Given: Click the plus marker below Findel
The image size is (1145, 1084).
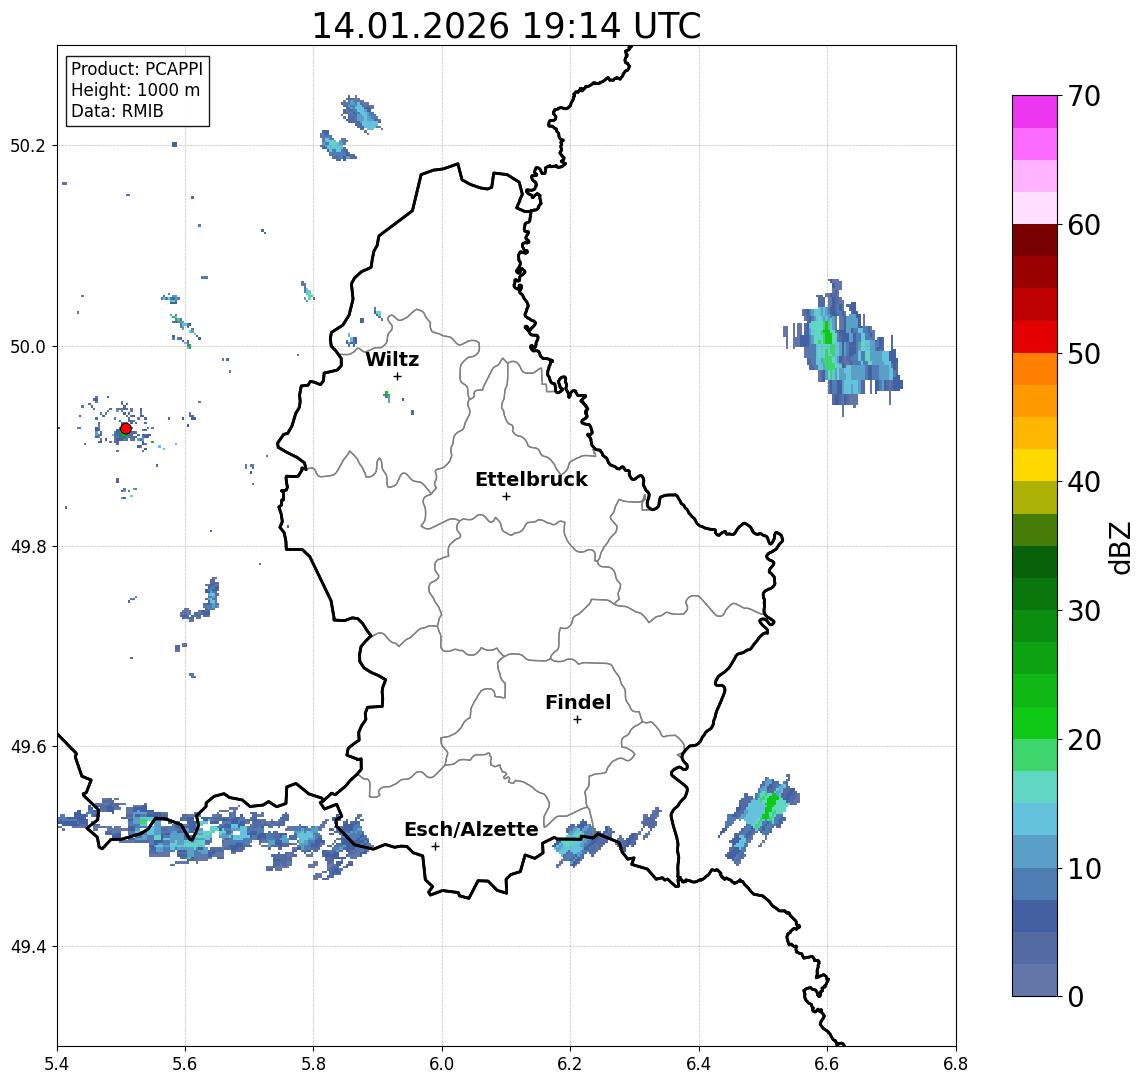Looking at the screenshot, I should [x=577, y=720].
